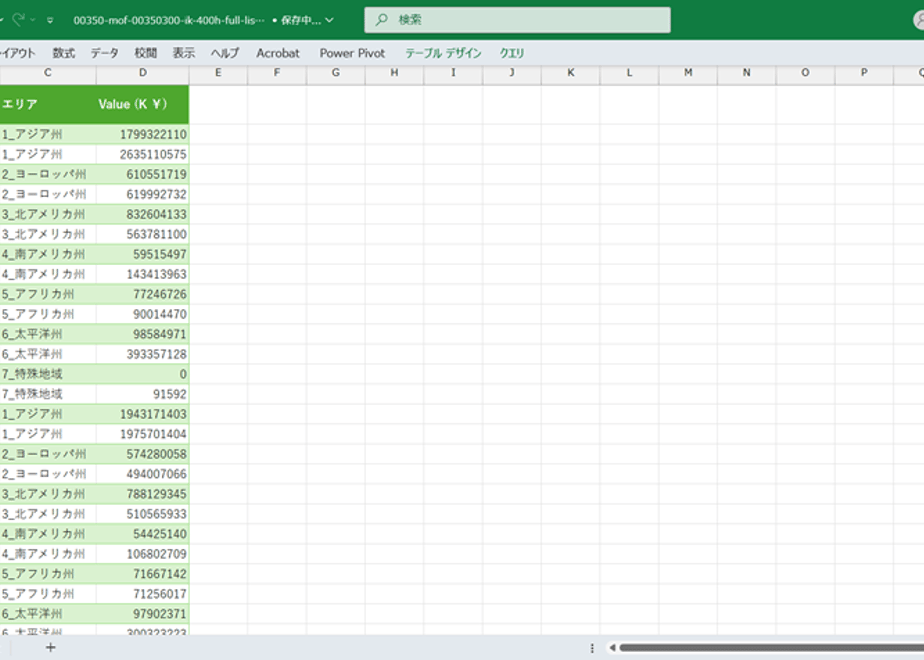Open the データ ribbon tab

click(104, 53)
